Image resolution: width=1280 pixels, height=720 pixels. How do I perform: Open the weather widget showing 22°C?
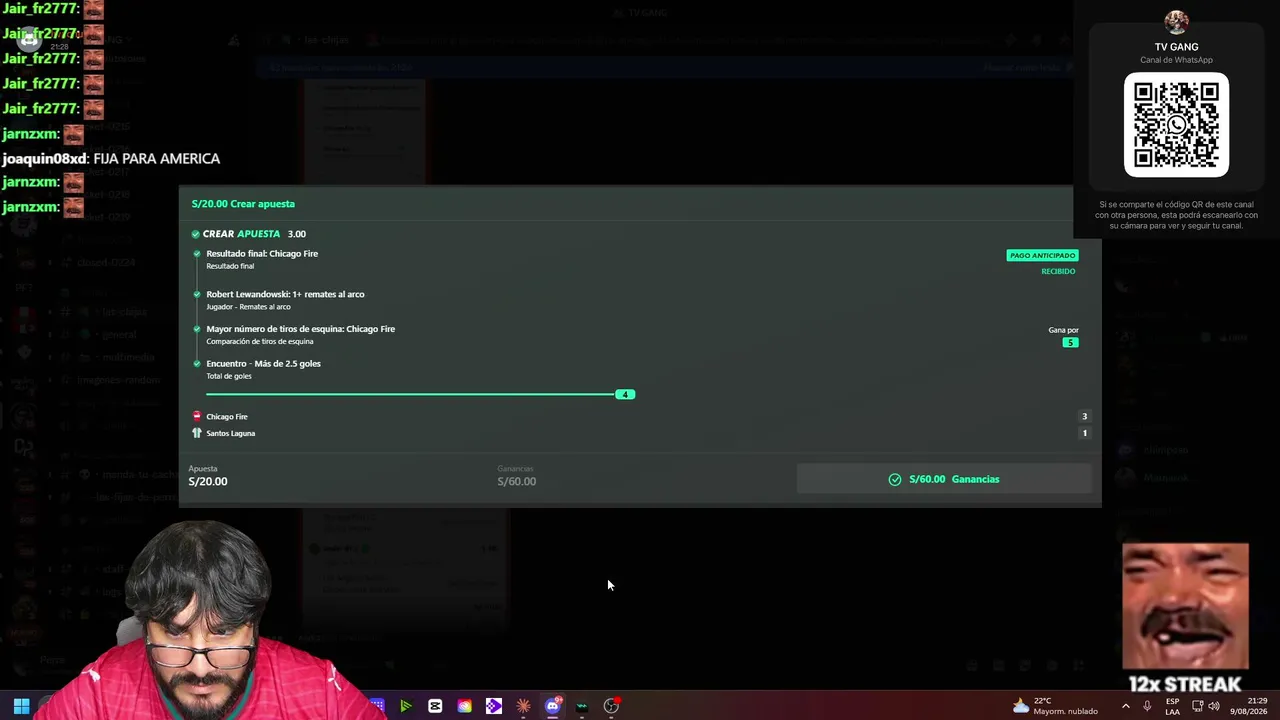click(x=1055, y=706)
